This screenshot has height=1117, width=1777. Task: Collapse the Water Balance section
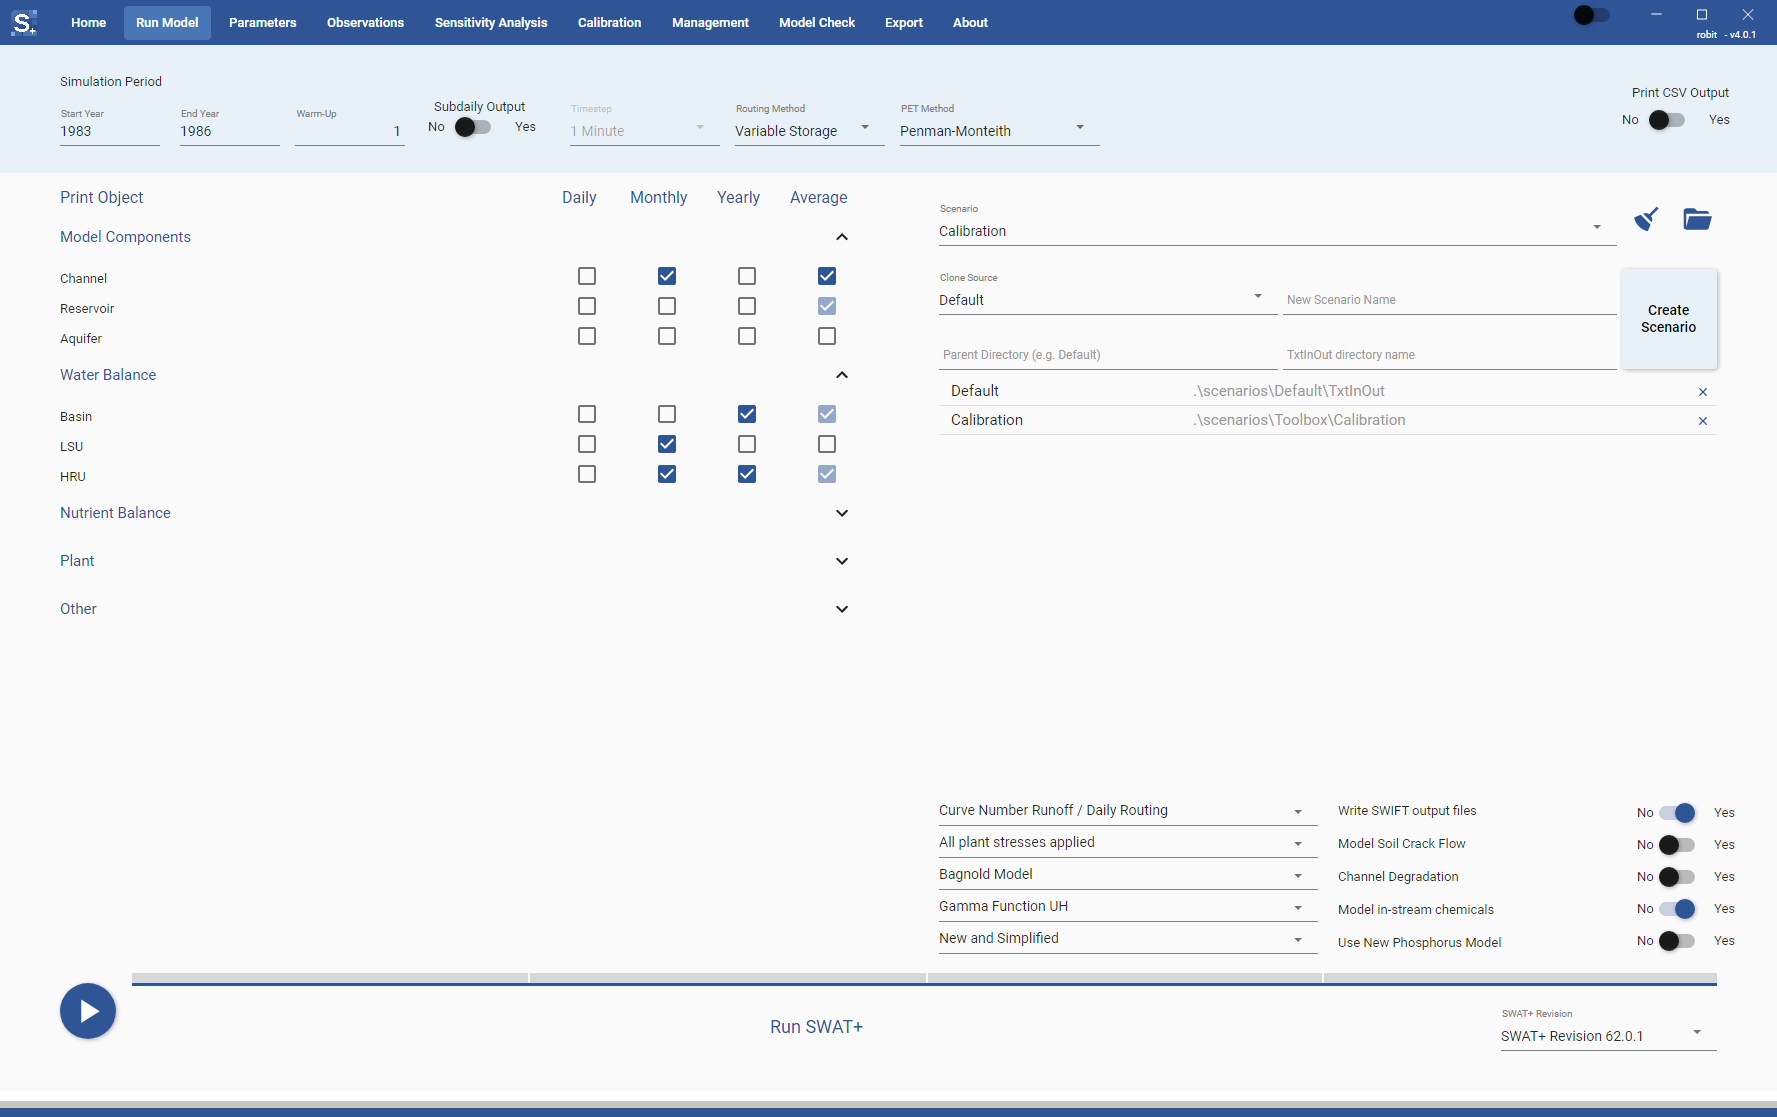tap(842, 375)
